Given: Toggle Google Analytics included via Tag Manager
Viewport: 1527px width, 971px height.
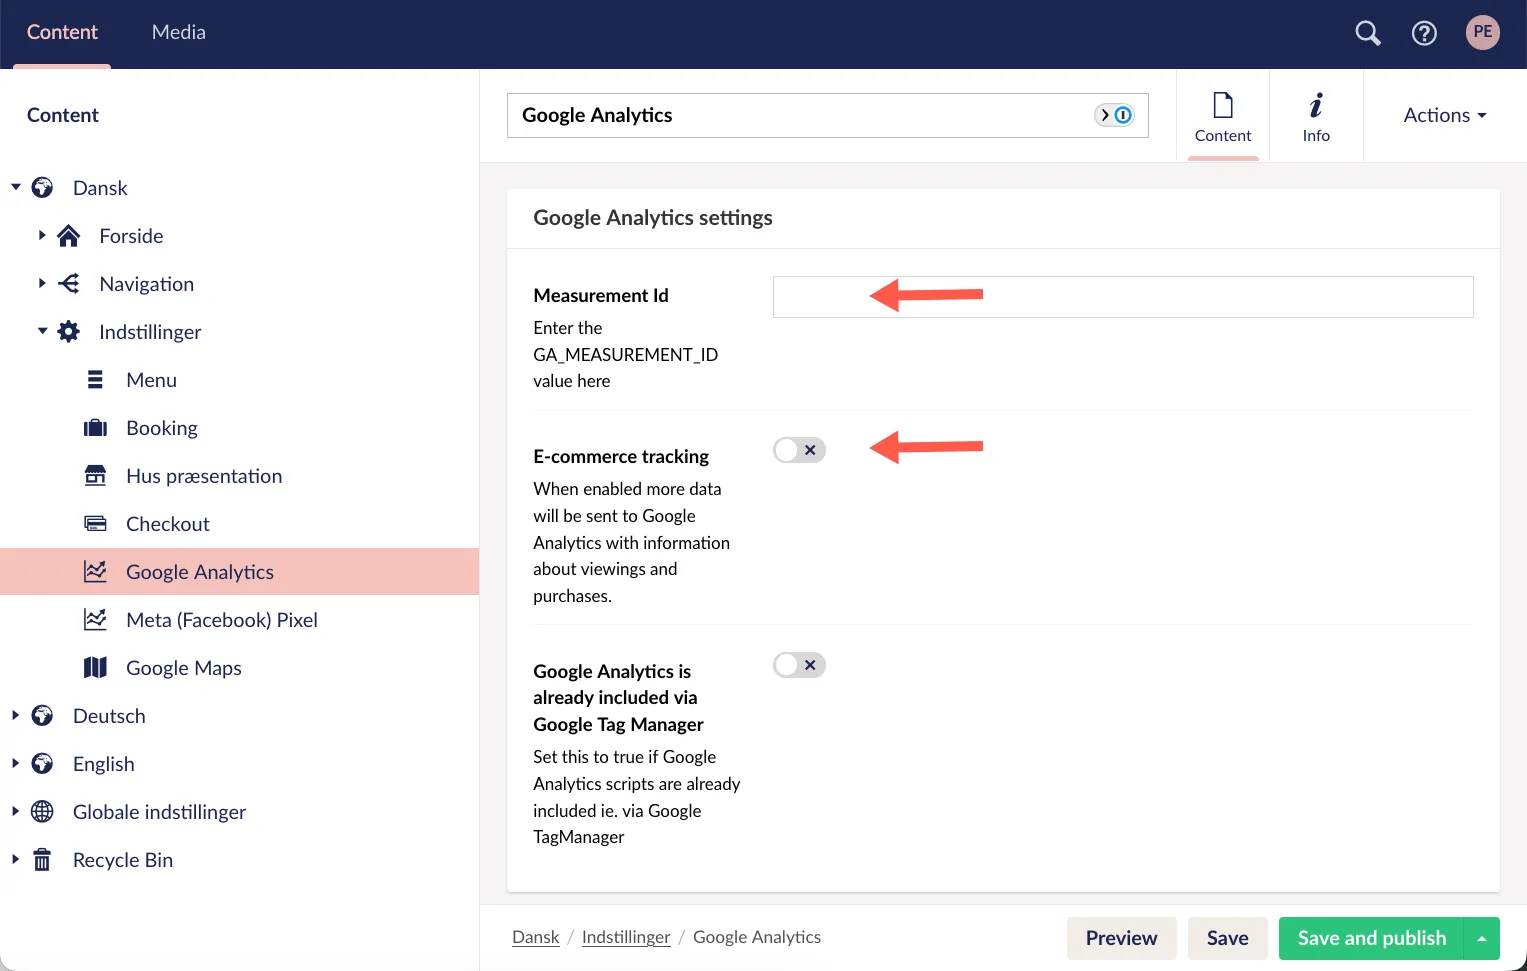Looking at the screenshot, I should click(798, 664).
